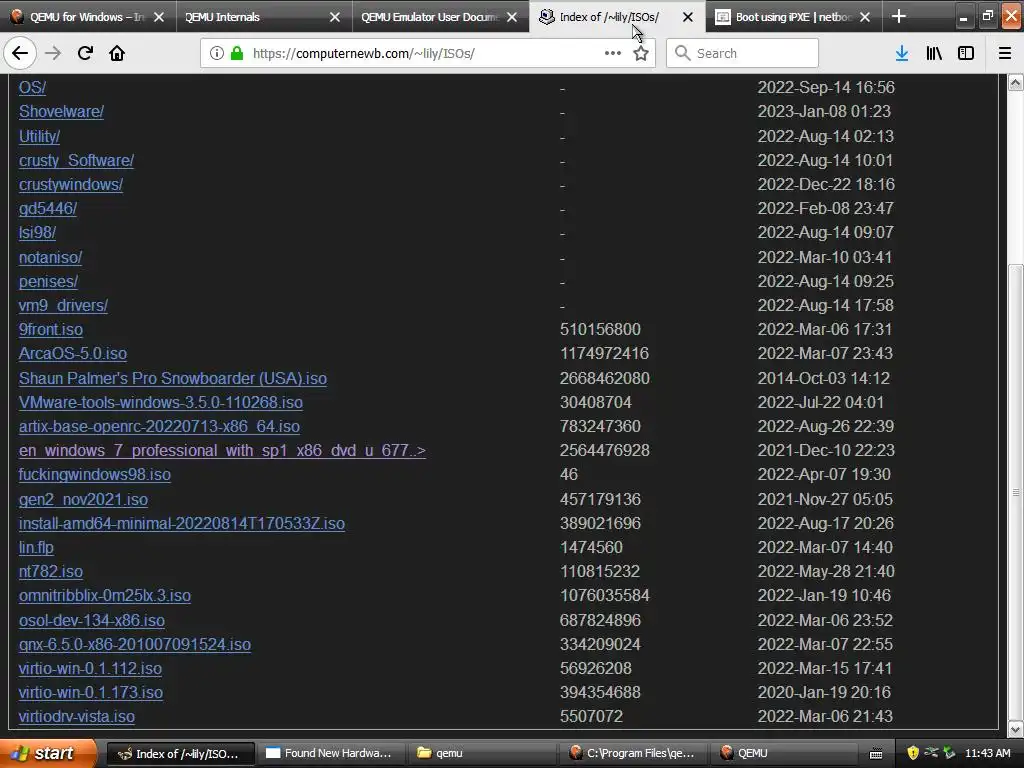Download qnx-6.5.0-x86-201007091524.iso
This screenshot has height=768, width=1024.
135,645
